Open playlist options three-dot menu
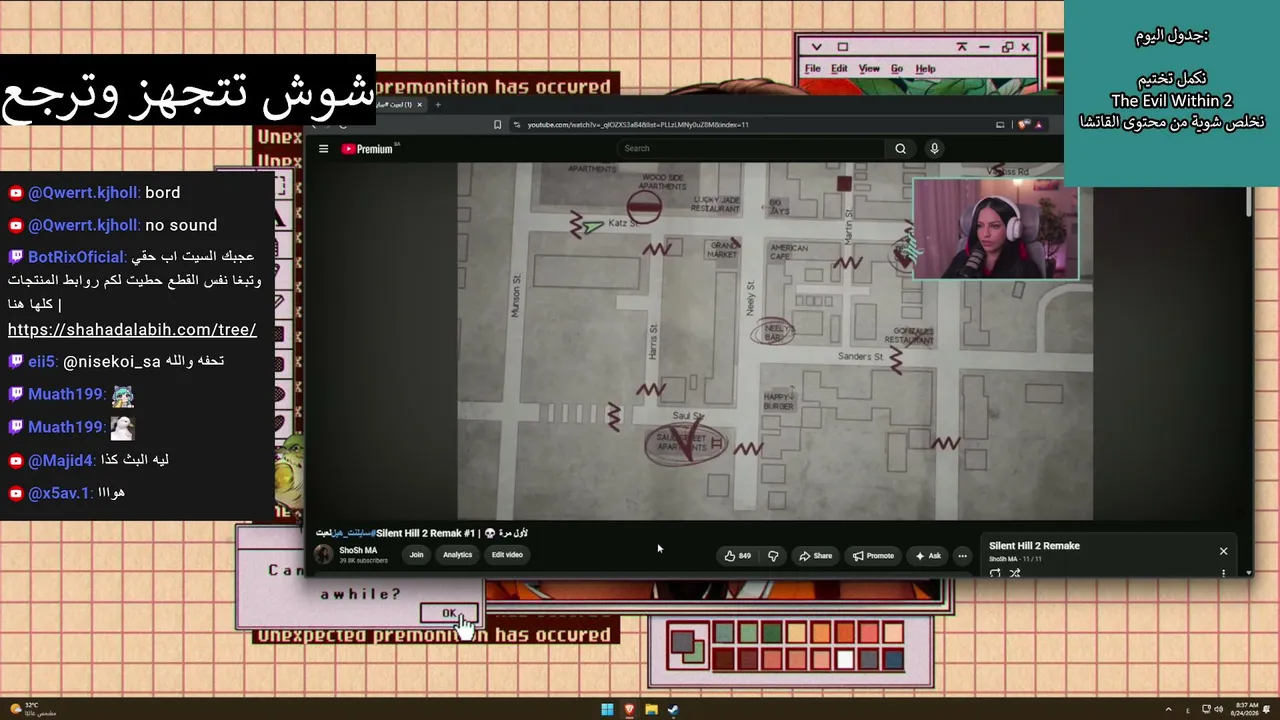Image resolution: width=1280 pixels, height=720 pixels. click(x=1223, y=573)
